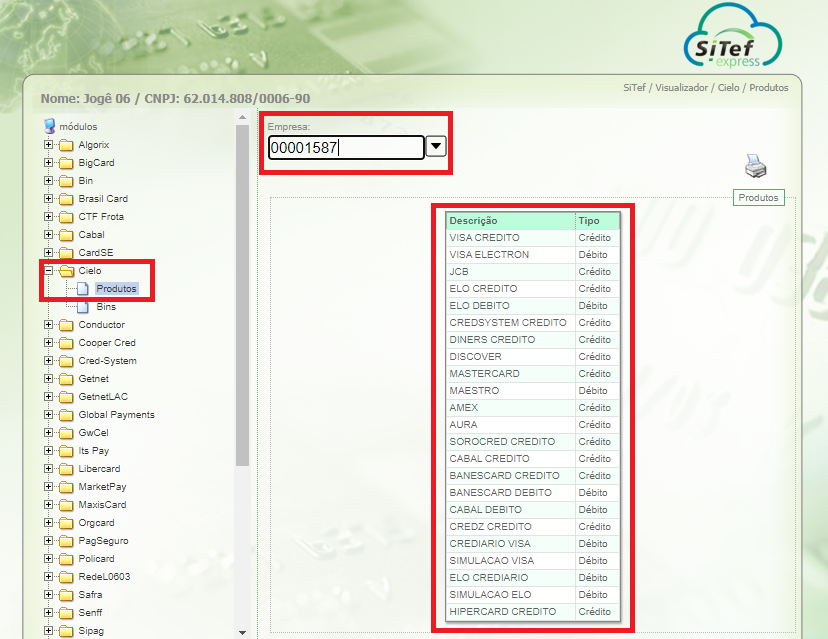Select the RedeL0603 module label

click(104, 577)
